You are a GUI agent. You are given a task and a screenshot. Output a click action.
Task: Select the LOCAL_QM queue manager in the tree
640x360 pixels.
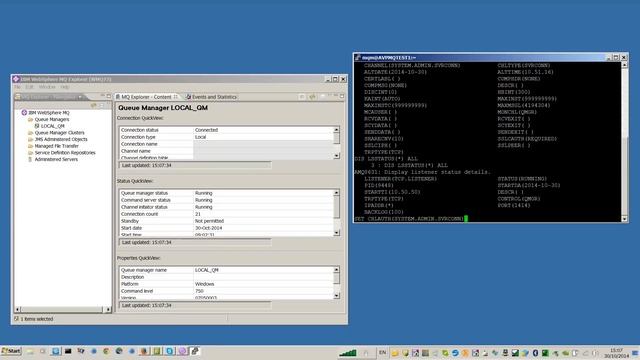(53, 126)
